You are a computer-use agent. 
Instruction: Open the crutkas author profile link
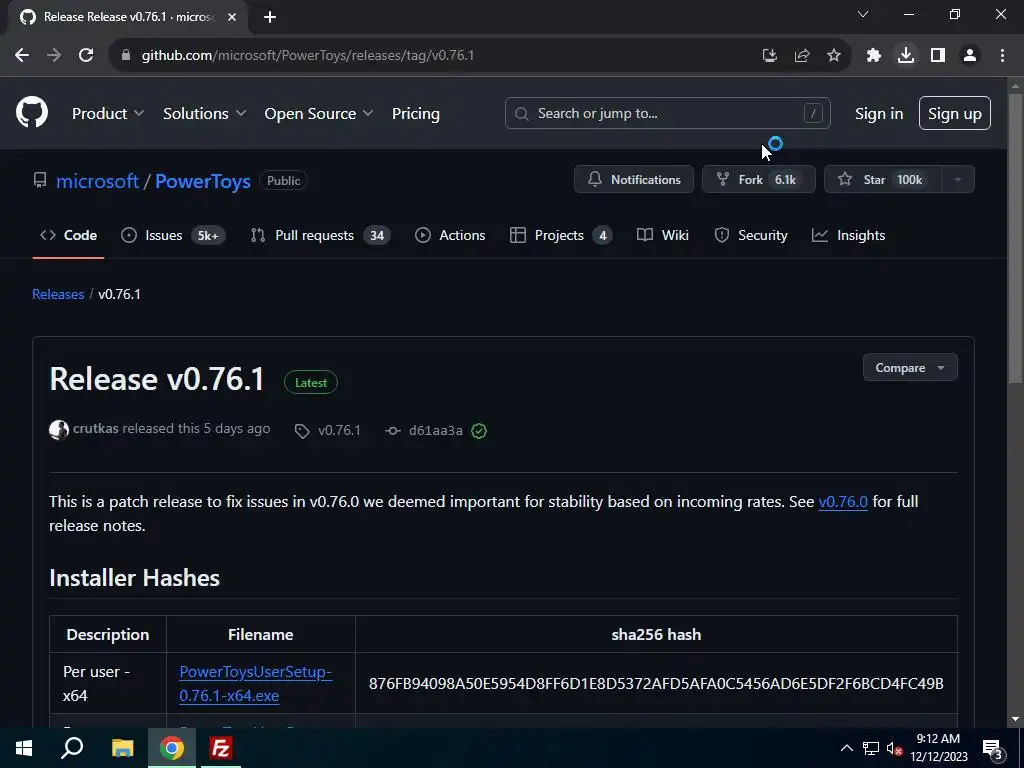pyautogui.click(x=95, y=428)
